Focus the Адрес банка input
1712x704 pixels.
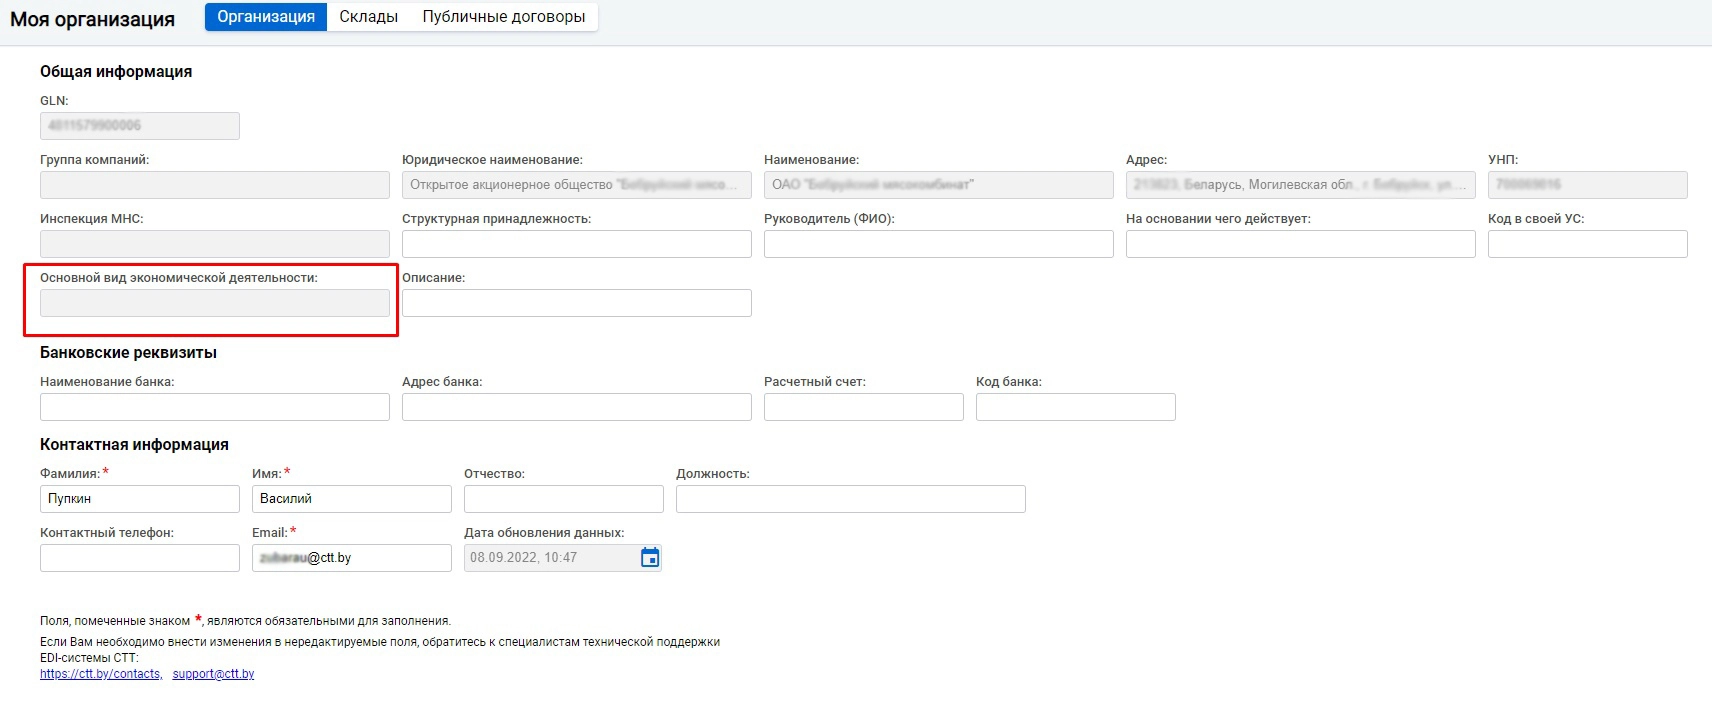coord(577,407)
